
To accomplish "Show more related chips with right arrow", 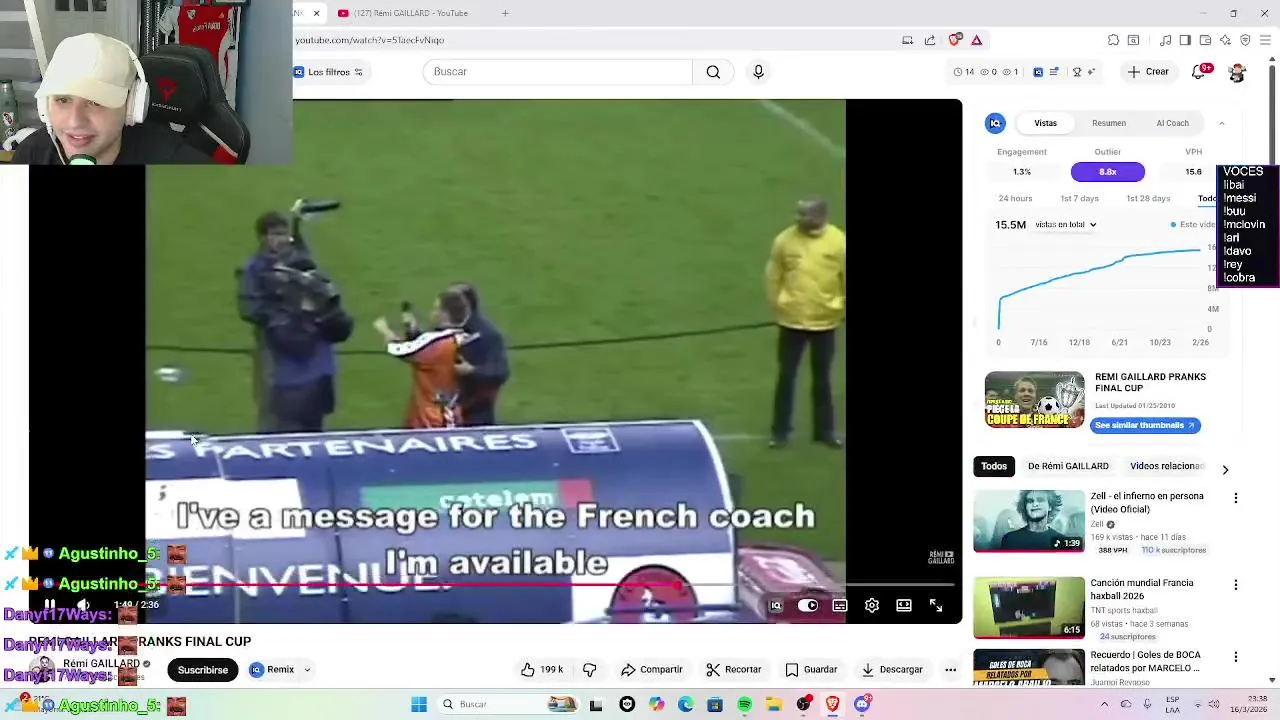I will (1225, 469).
